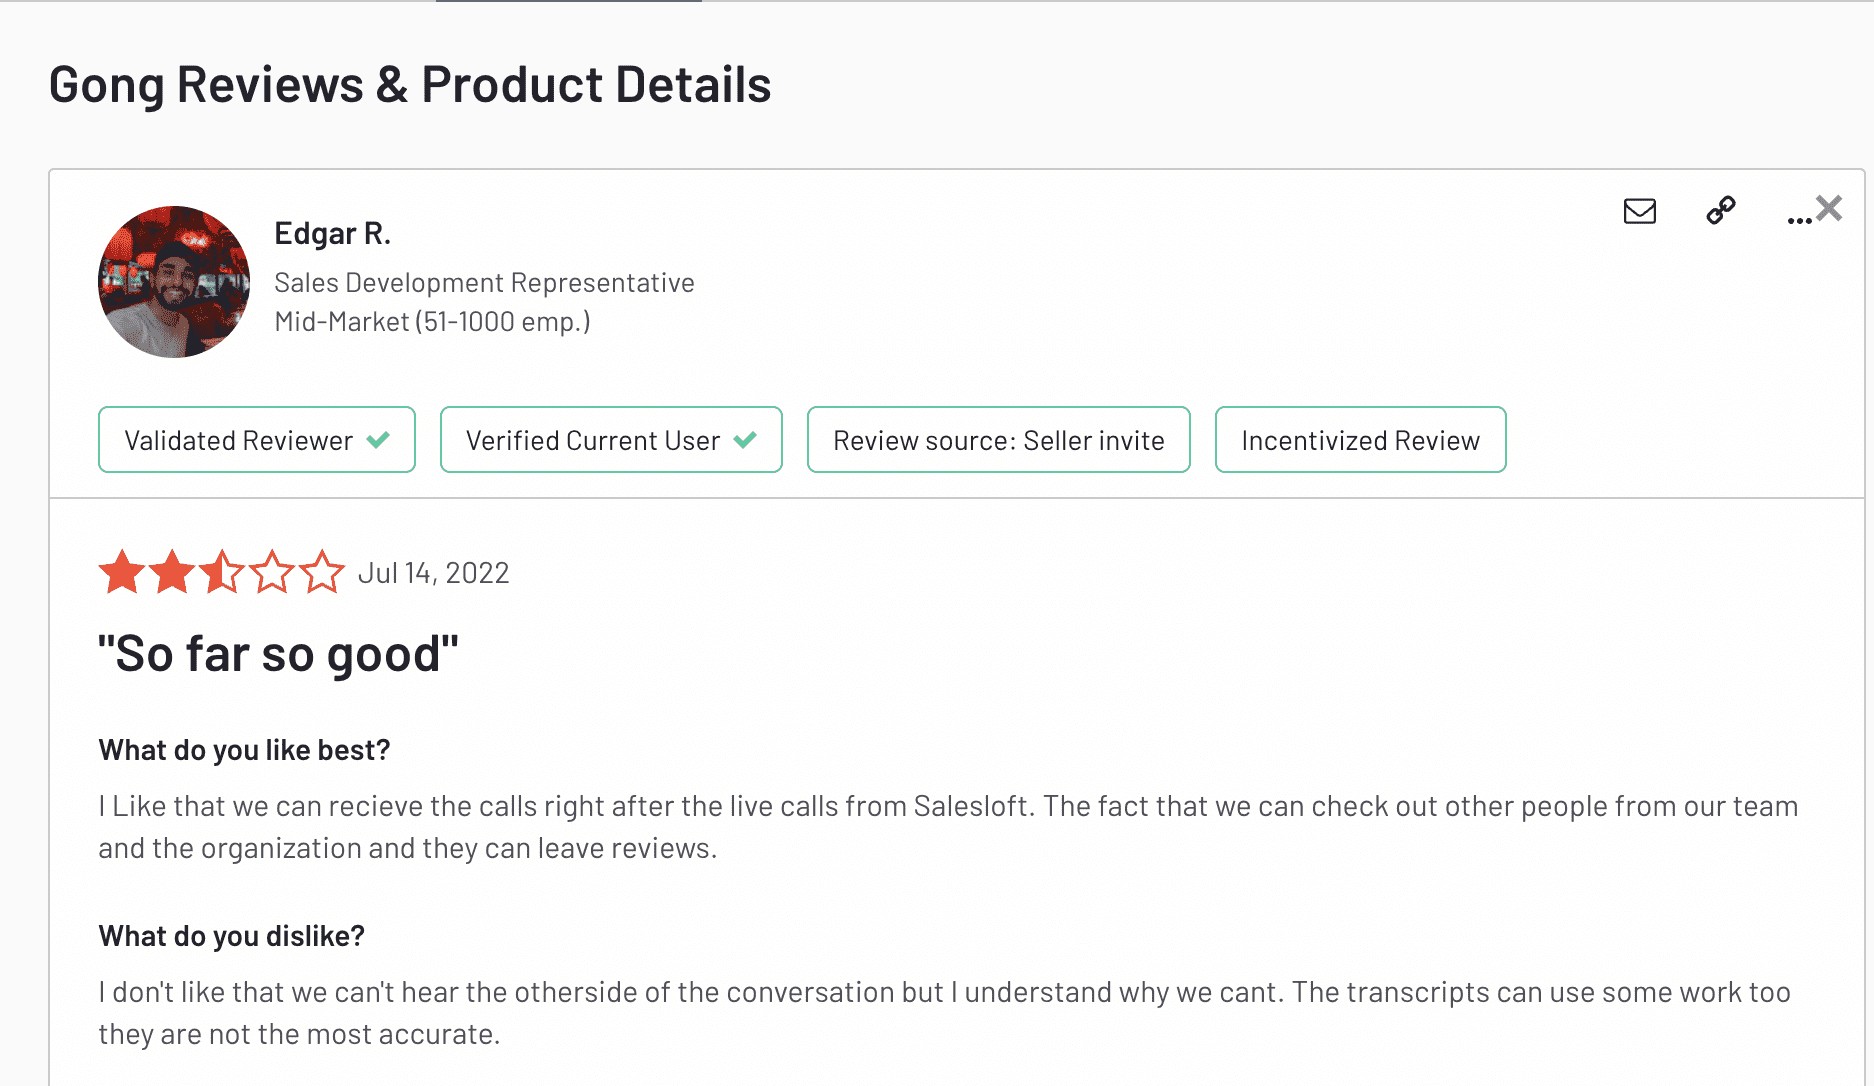1874x1086 pixels.
Task: Click the Gong Reviews & Product Details heading
Action: pos(410,84)
